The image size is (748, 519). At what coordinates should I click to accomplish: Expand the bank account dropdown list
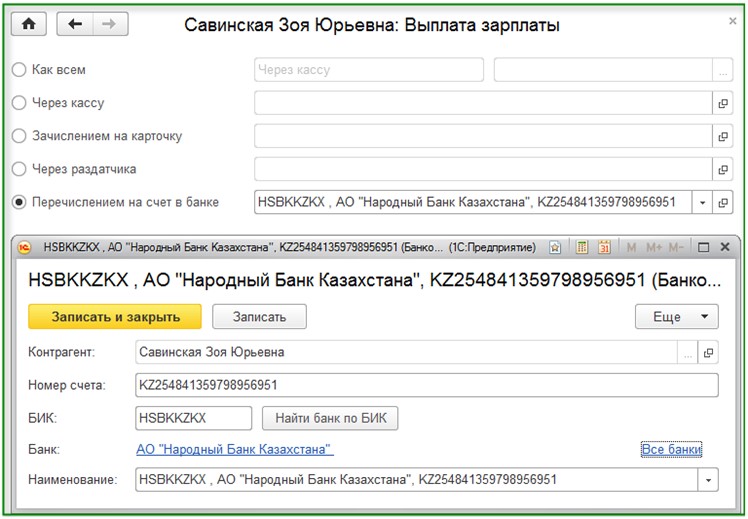[702, 203]
